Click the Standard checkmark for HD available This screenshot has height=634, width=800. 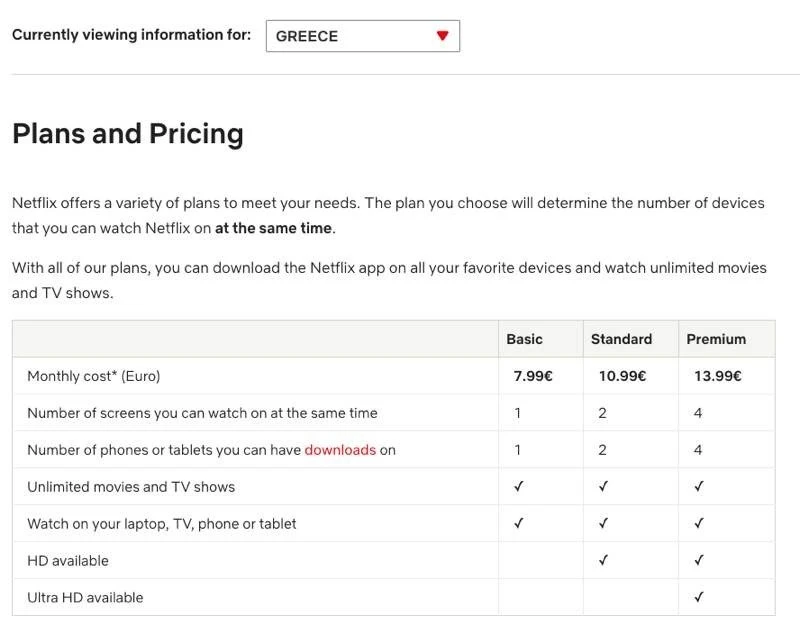603,560
